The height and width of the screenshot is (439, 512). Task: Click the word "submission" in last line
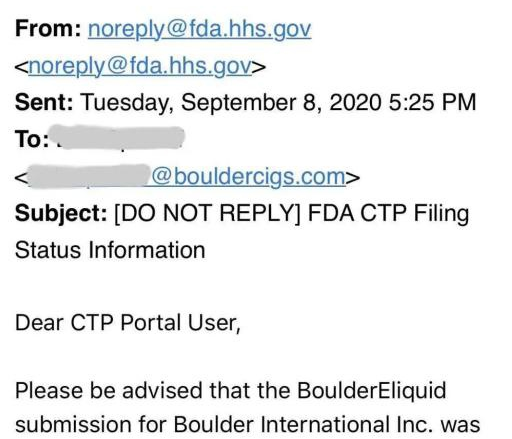point(73,425)
